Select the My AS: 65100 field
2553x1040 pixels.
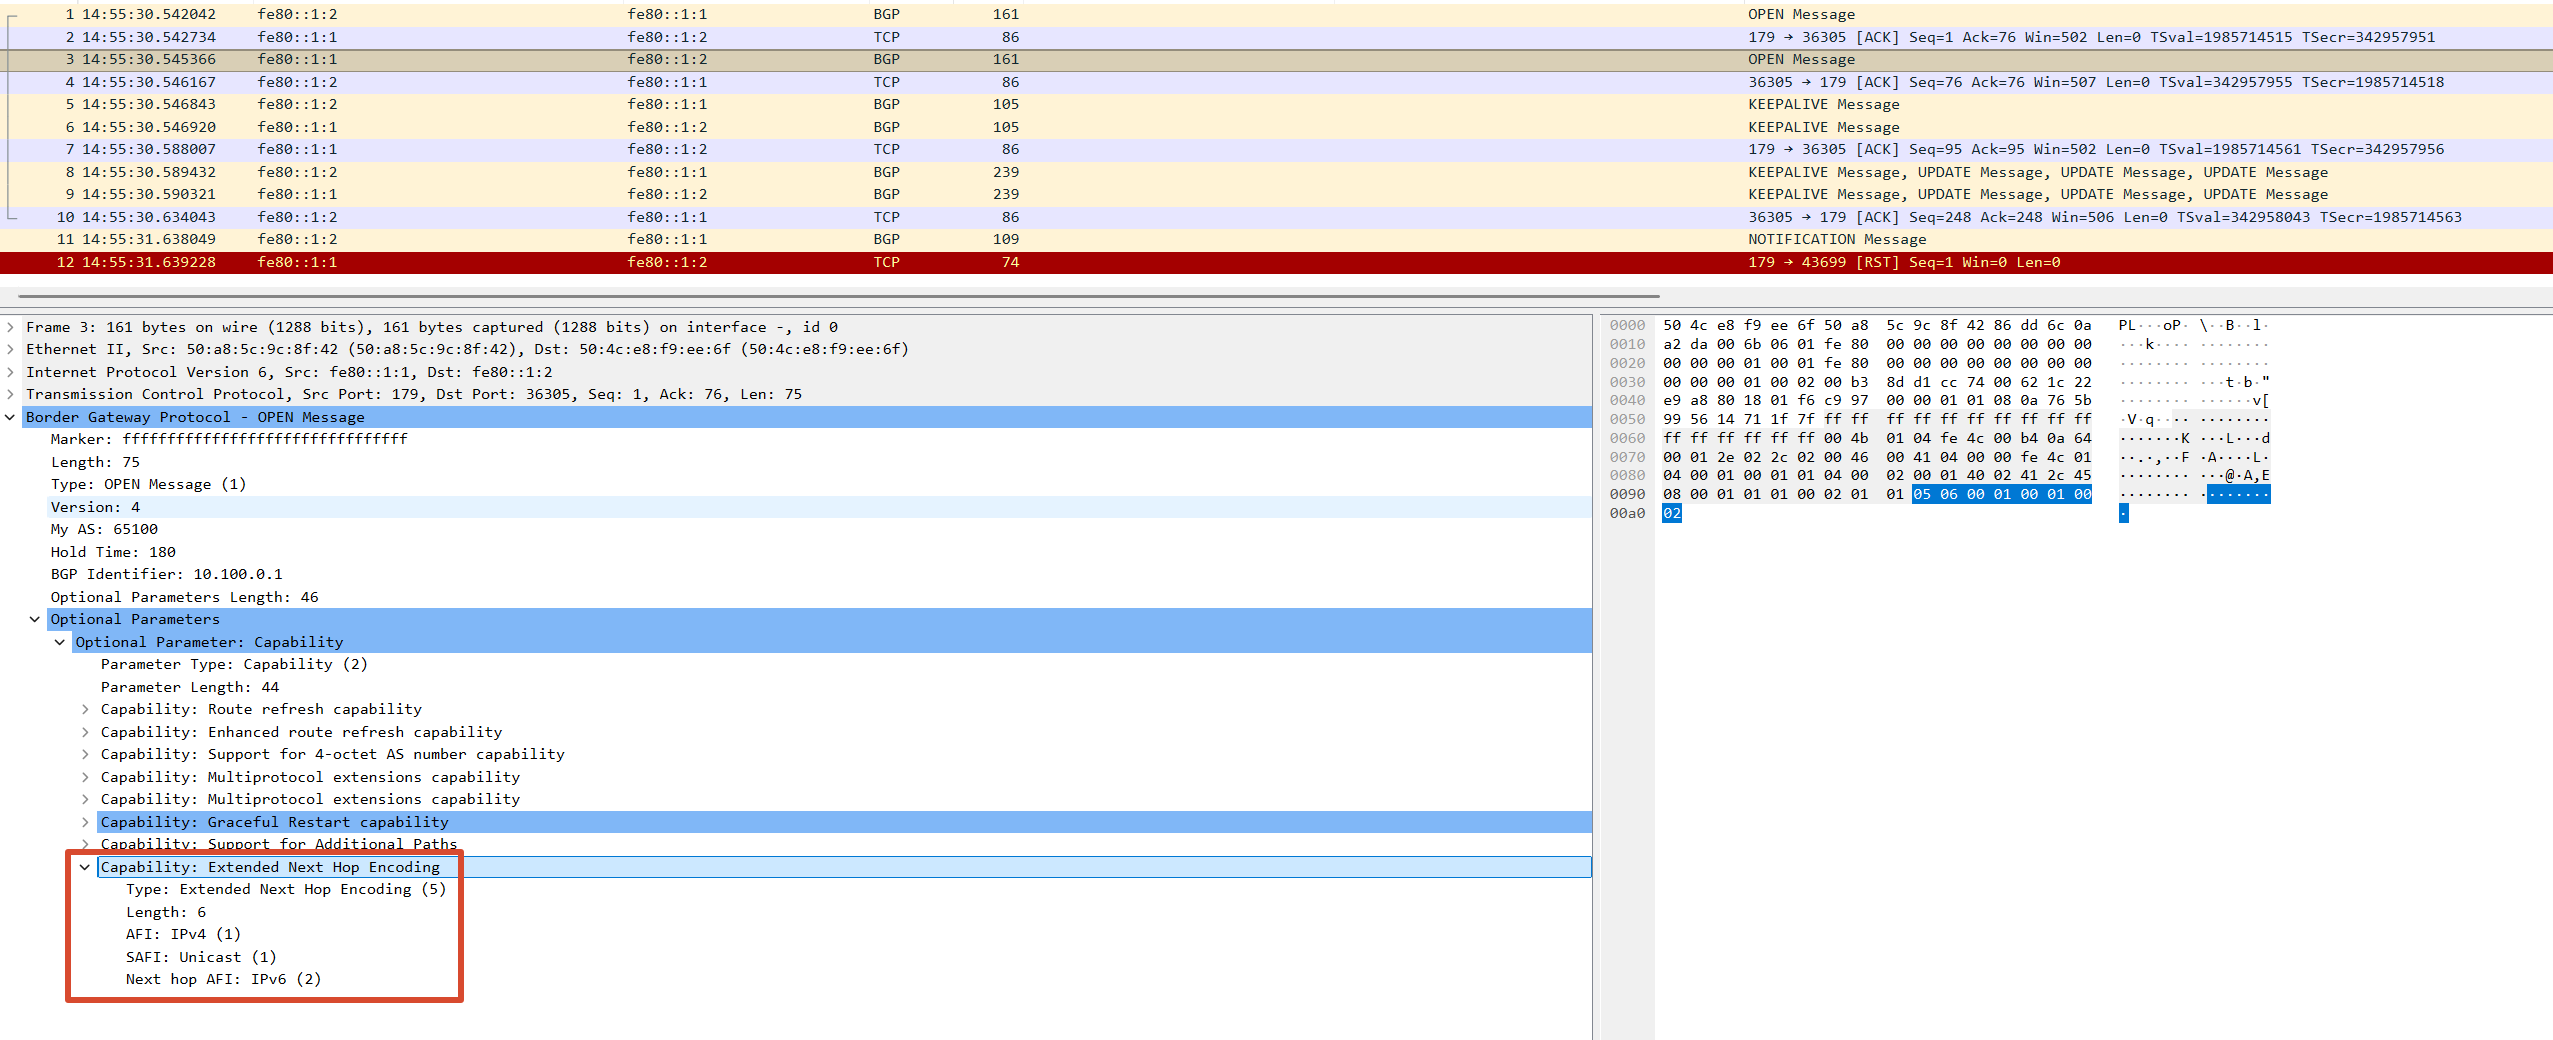click(104, 529)
